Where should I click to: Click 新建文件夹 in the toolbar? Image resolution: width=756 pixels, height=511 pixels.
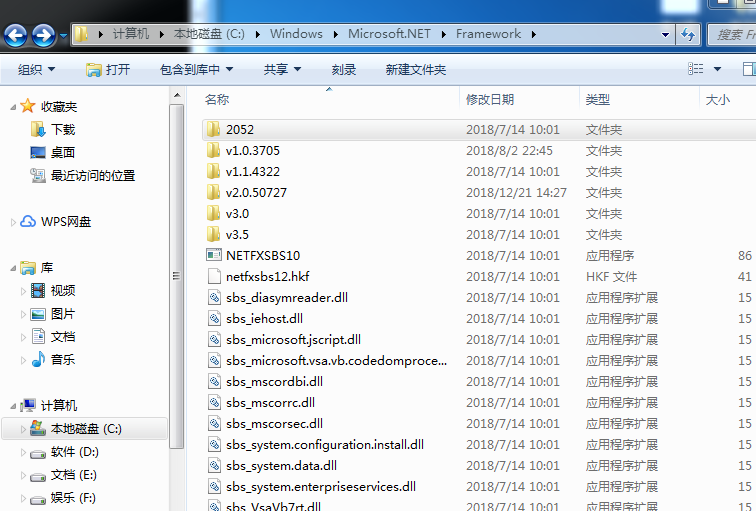[416, 69]
